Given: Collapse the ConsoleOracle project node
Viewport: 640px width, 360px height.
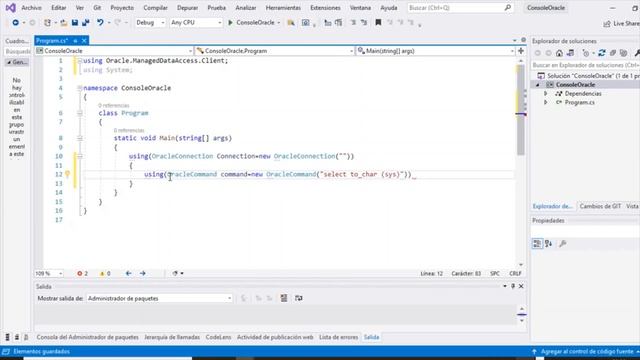Looking at the screenshot, I should [x=538, y=85].
